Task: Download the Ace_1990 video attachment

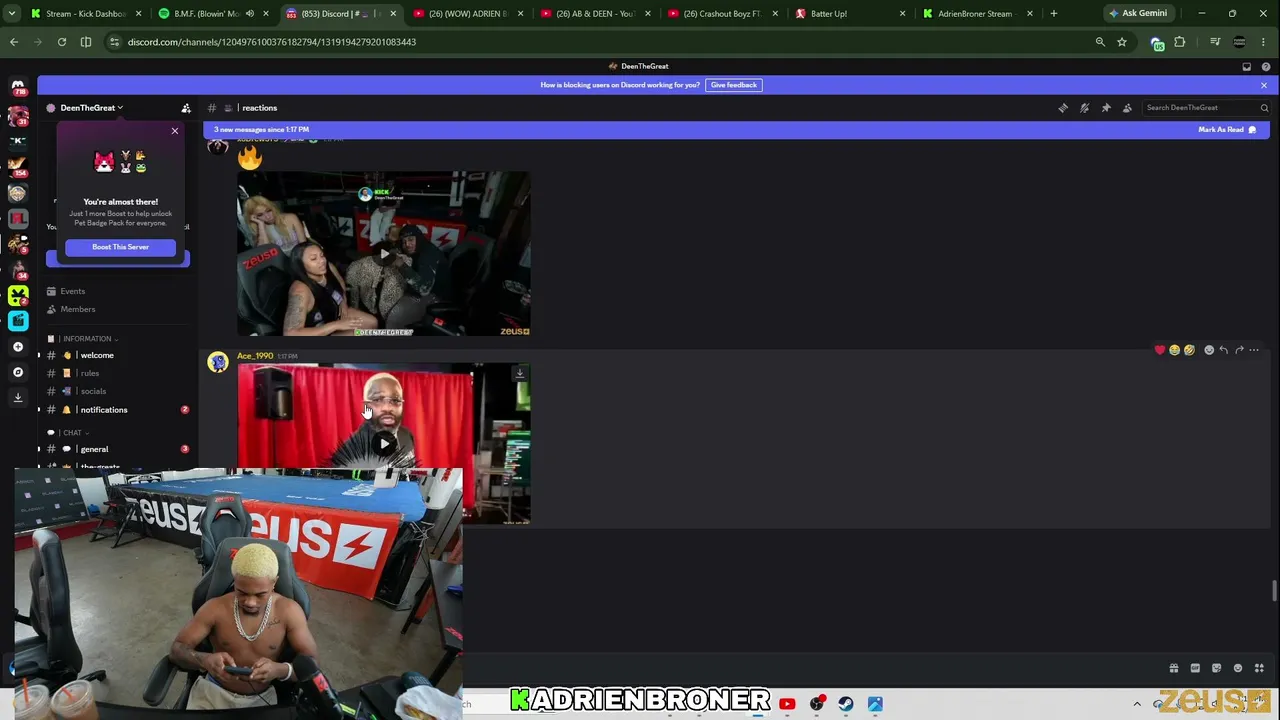Action: pos(519,374)
